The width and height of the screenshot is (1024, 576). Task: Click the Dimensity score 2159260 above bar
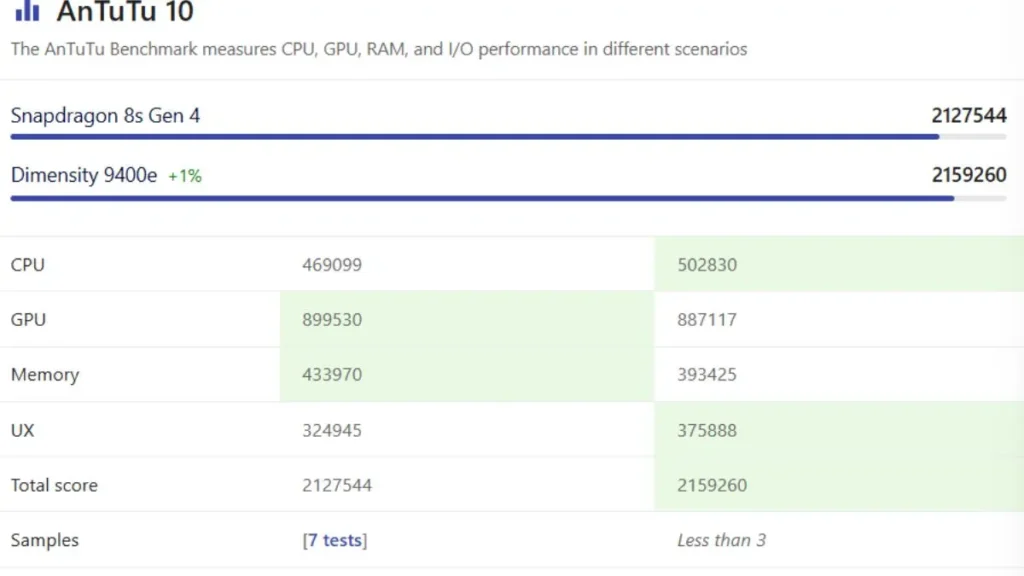[x=969, y=175]
